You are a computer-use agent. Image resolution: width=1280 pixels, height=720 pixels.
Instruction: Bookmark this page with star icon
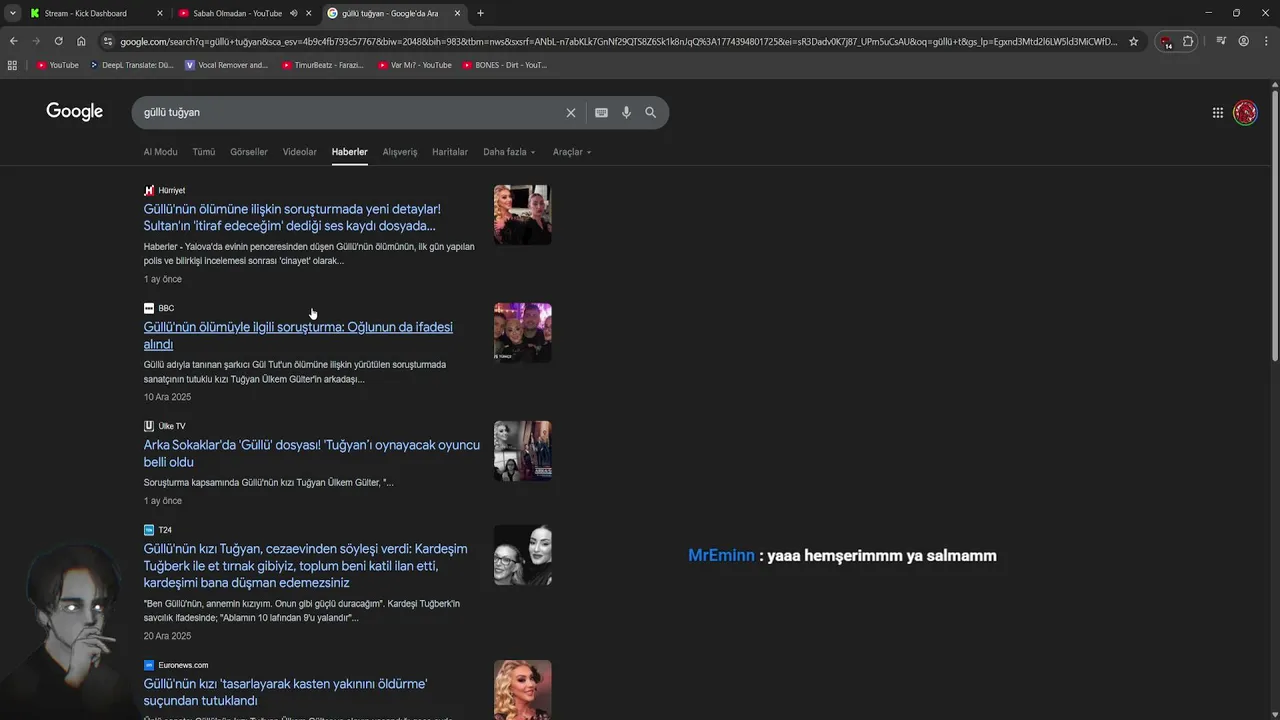pyautogui.click(x=1133, y=41)
